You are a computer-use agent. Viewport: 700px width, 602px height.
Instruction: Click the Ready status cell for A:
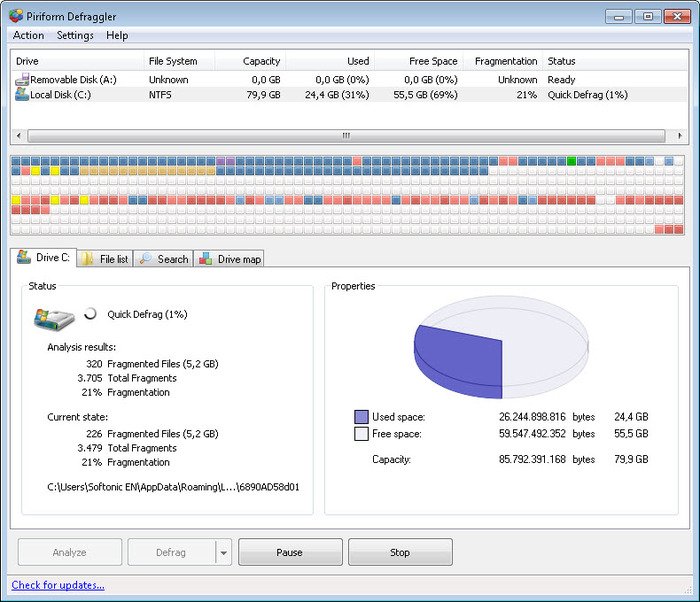pos(561,80)
